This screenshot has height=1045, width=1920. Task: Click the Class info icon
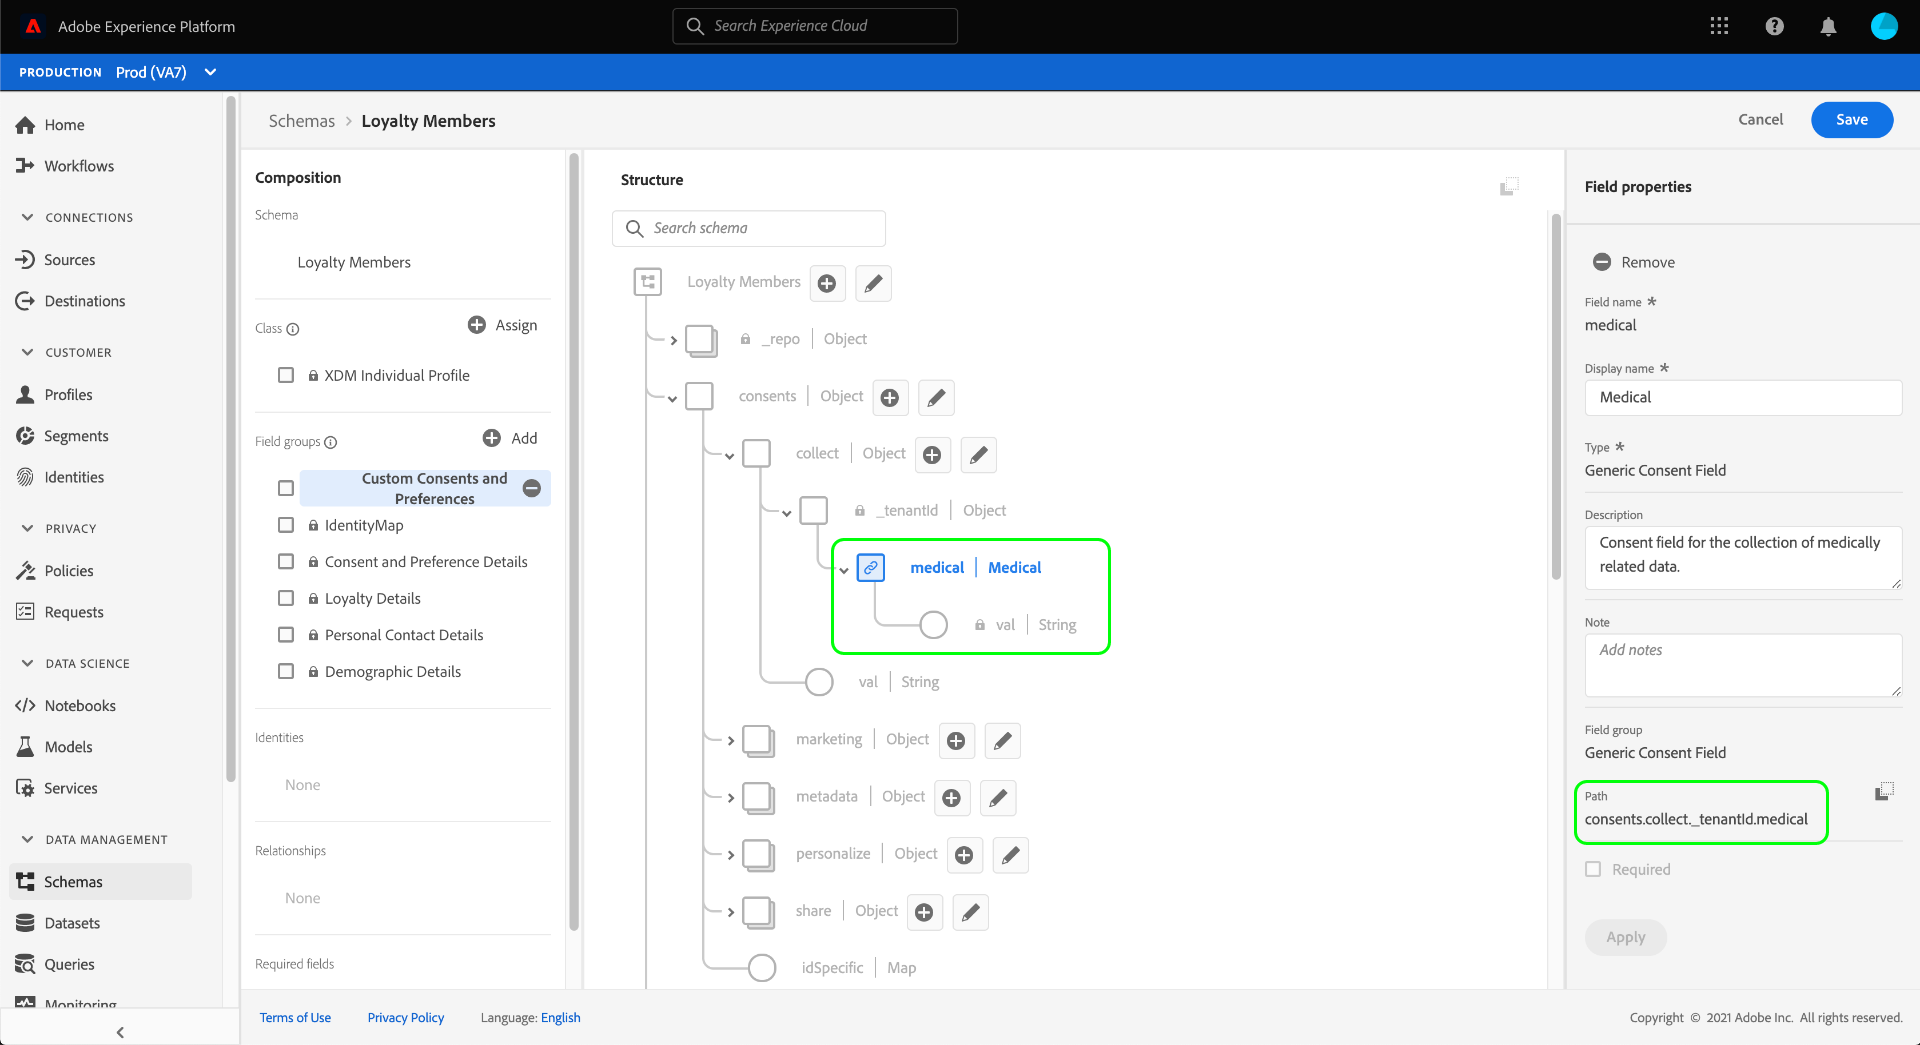tap(293, 329)
